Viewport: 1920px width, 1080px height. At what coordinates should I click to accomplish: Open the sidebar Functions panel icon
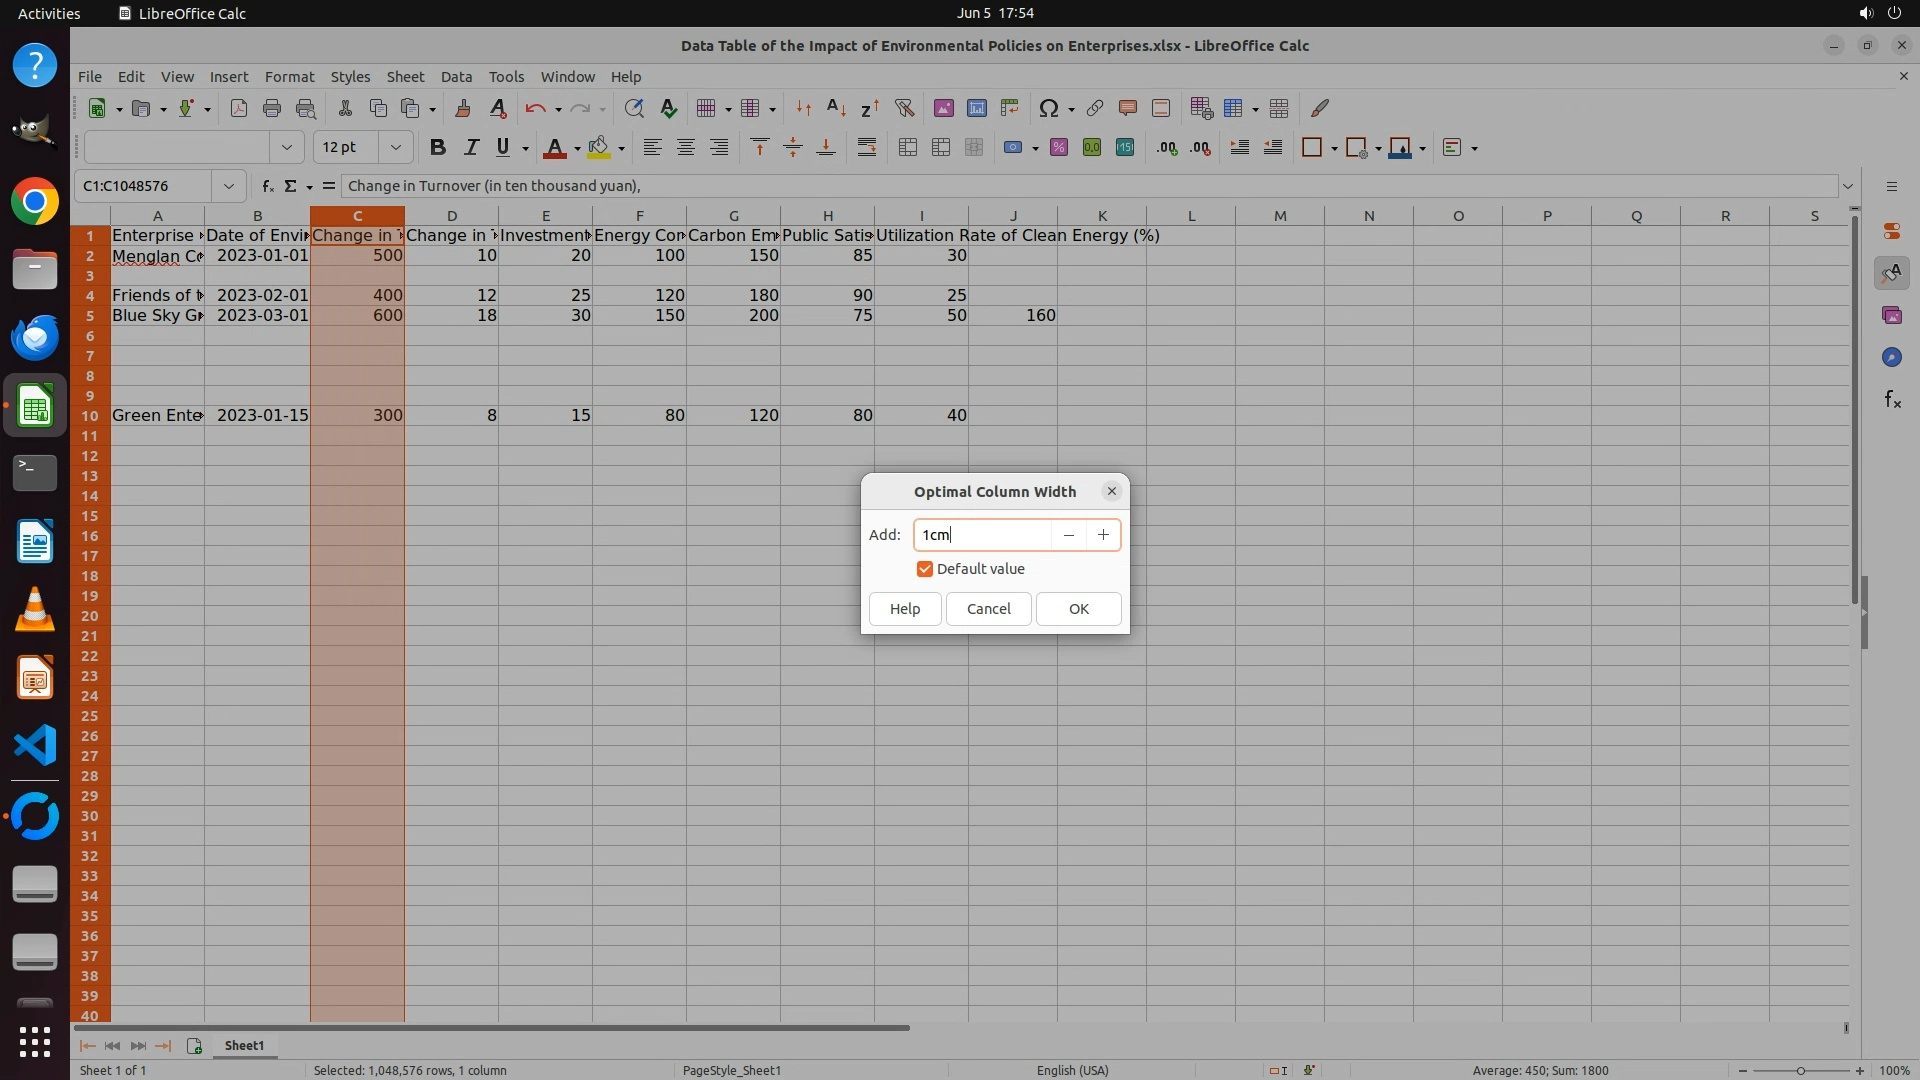(x=1892, y=400)
